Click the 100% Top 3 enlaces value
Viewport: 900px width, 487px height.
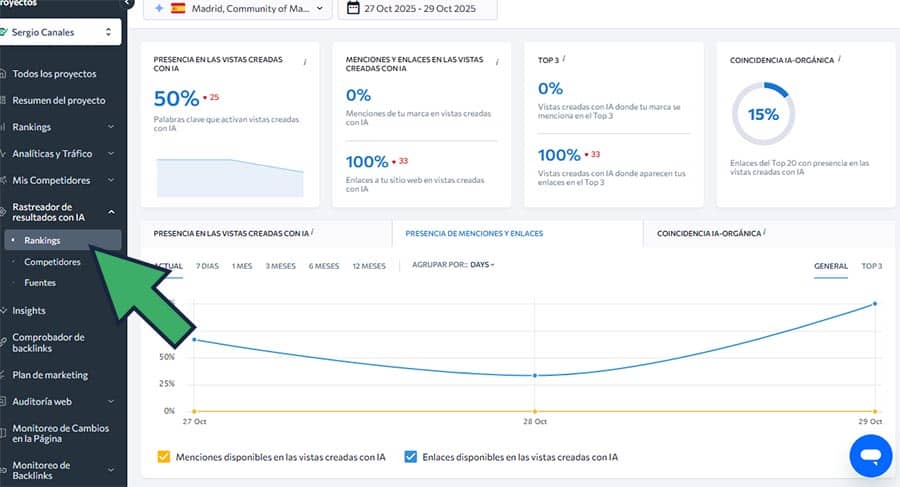pyautogui.click(x=559, y=155)
